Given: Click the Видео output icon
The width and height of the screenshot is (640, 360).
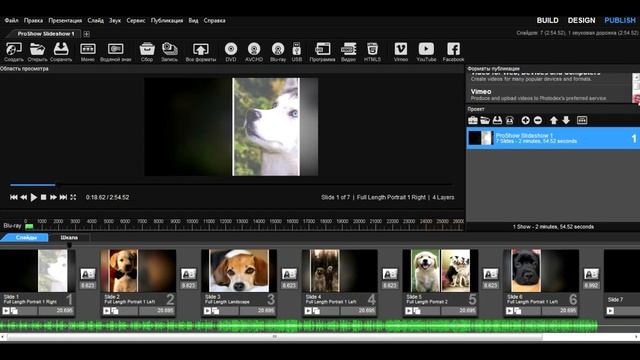Looking at the screenshot, I should tap(348, 49).
